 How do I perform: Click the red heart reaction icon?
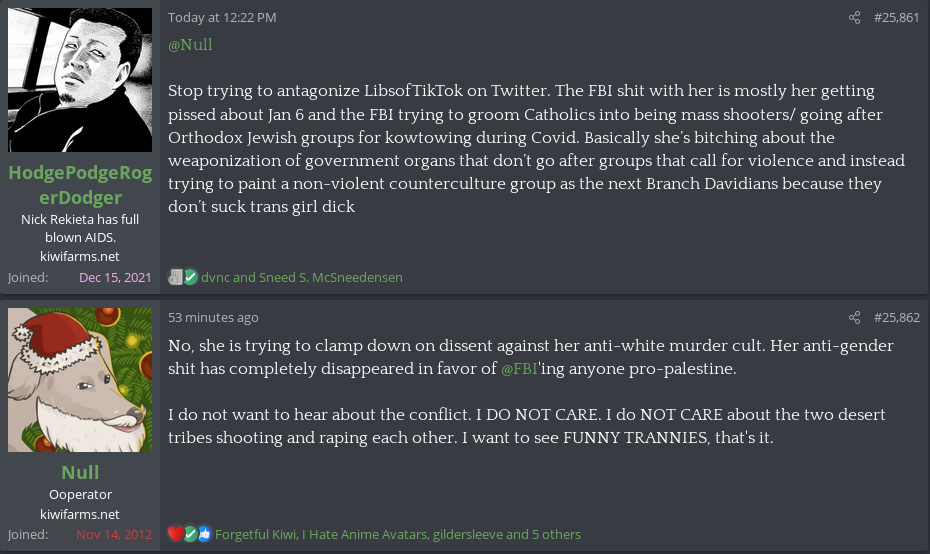pos(175,534)
